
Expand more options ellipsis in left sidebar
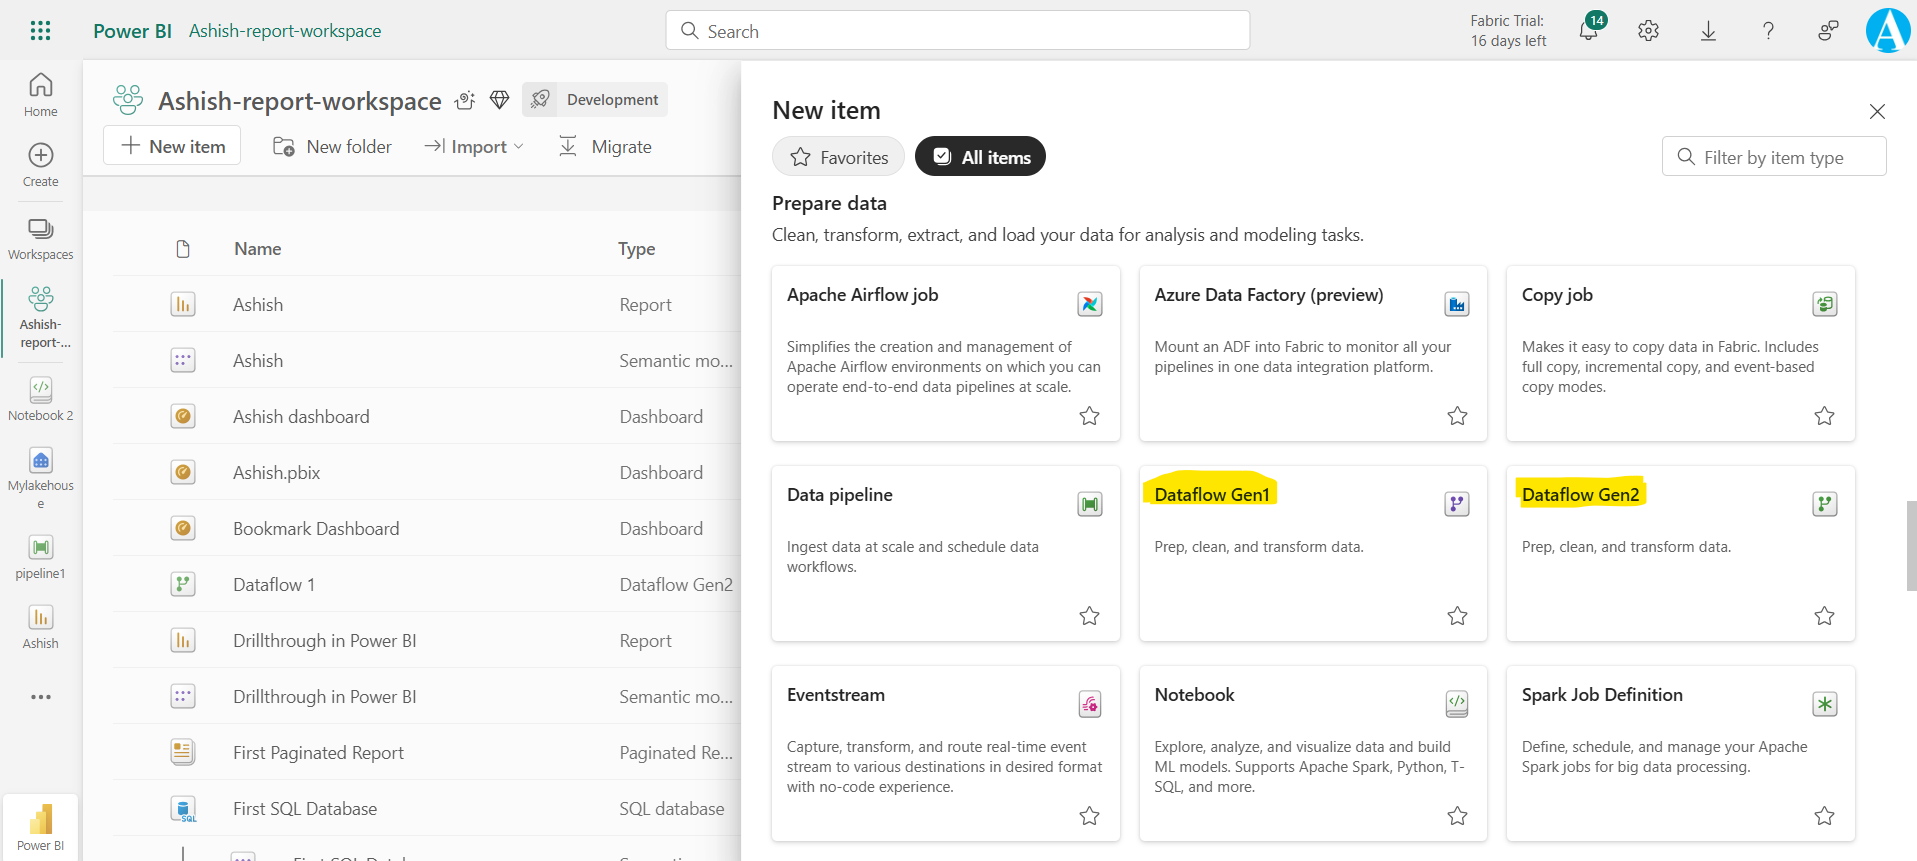point(41,697)
